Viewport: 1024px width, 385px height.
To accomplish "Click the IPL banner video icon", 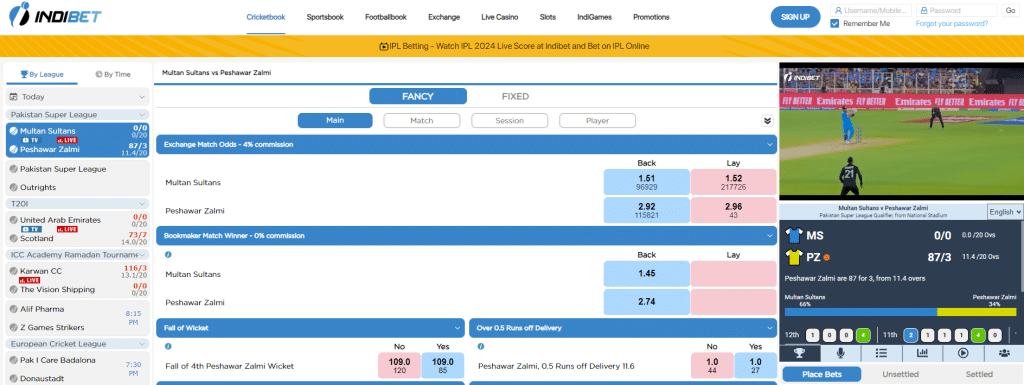I will pos(383,46).
